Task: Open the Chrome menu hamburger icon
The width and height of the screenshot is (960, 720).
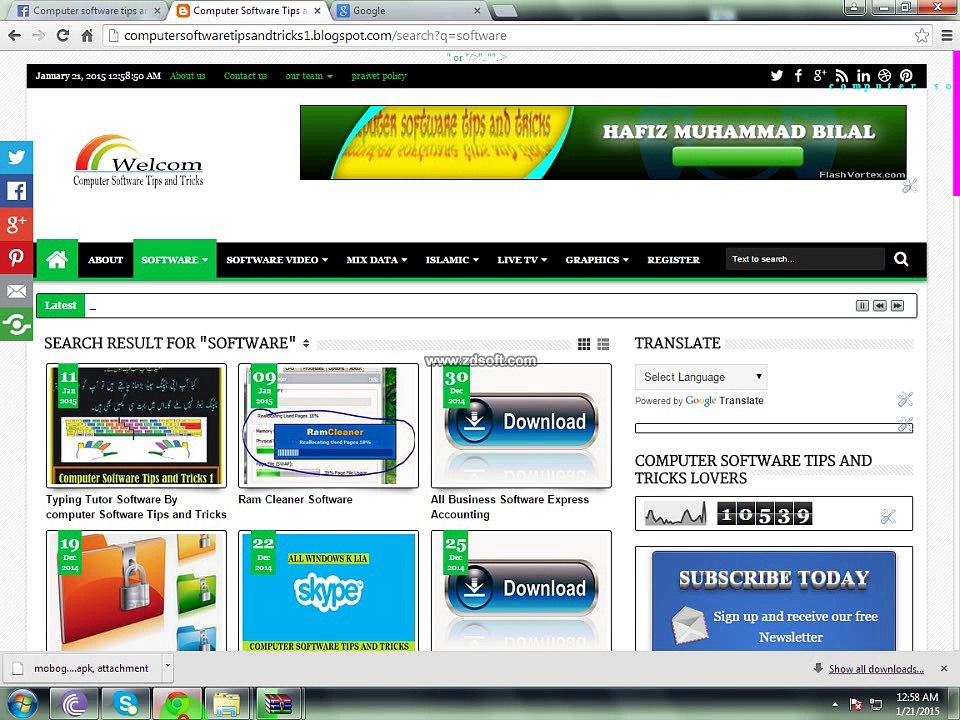Action: pyautogui.click(x=947, y=36)
